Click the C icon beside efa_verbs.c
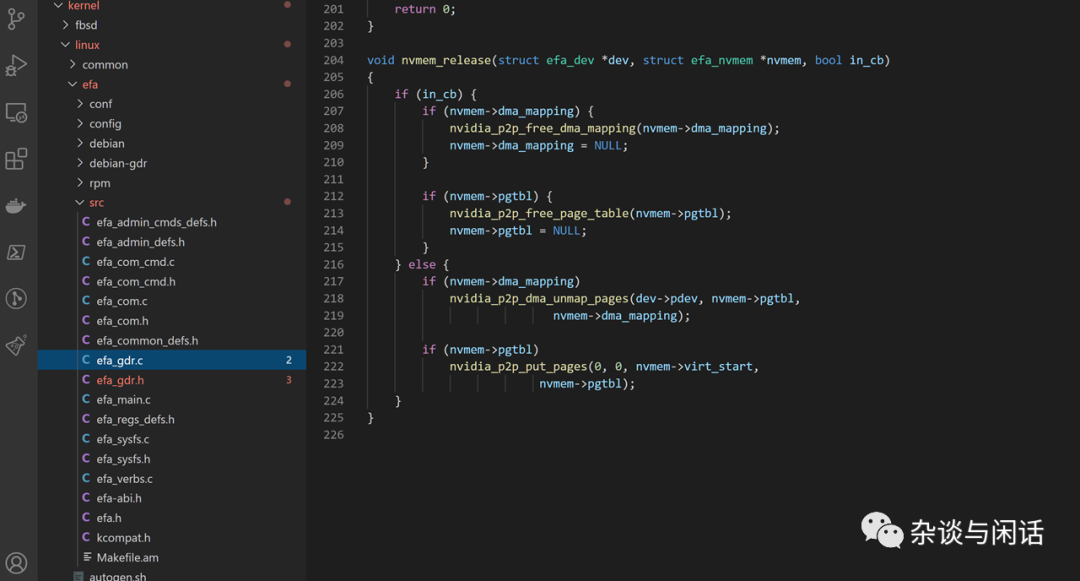Image resolution: width=1080 pixels, height=581 pixels. [86, 478]
